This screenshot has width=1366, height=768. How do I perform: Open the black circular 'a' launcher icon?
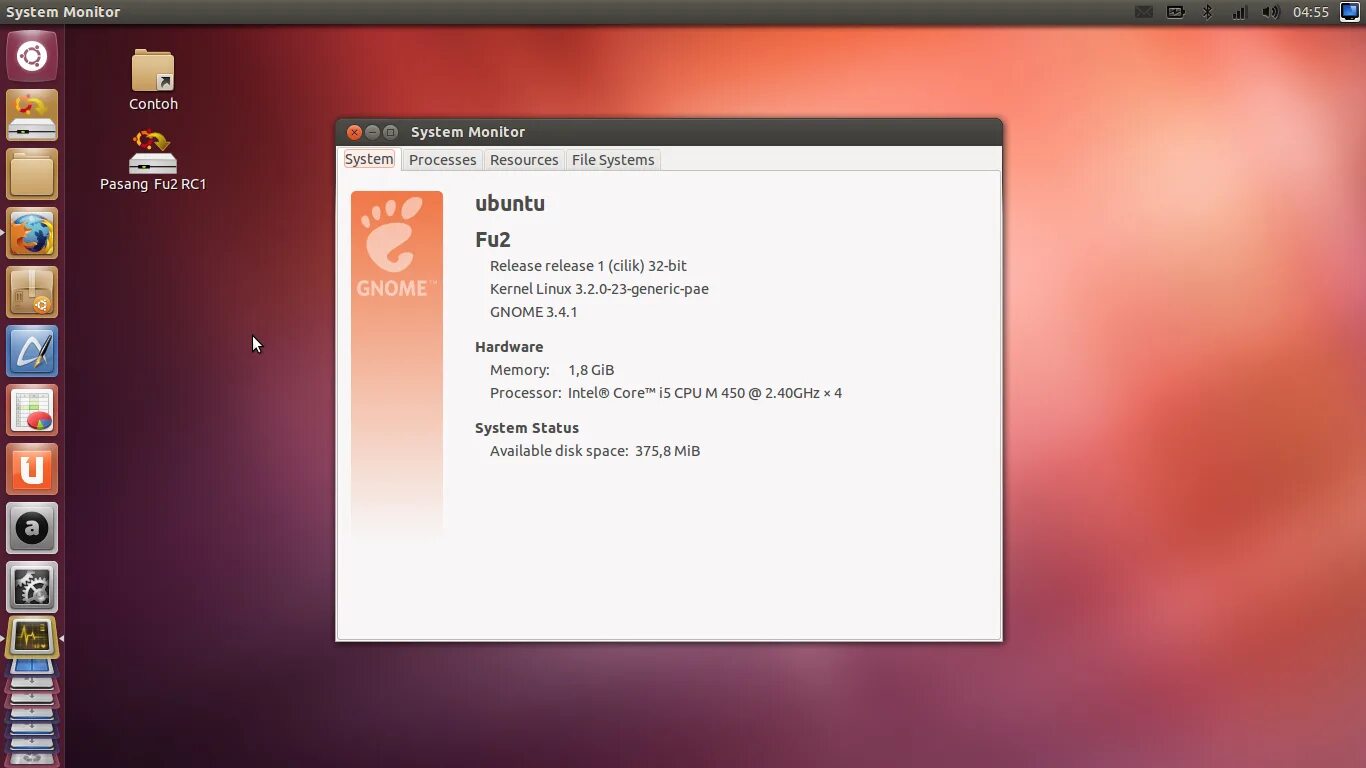32,528
